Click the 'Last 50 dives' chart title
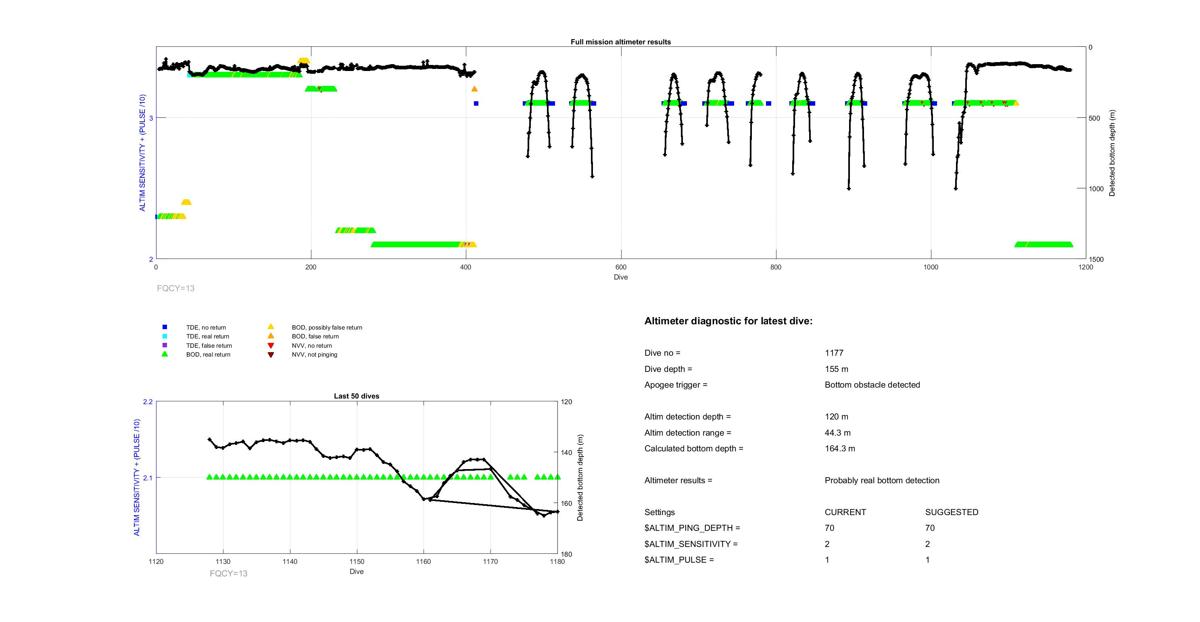This screenshot has width=1200, height=622. pos(356,396)
